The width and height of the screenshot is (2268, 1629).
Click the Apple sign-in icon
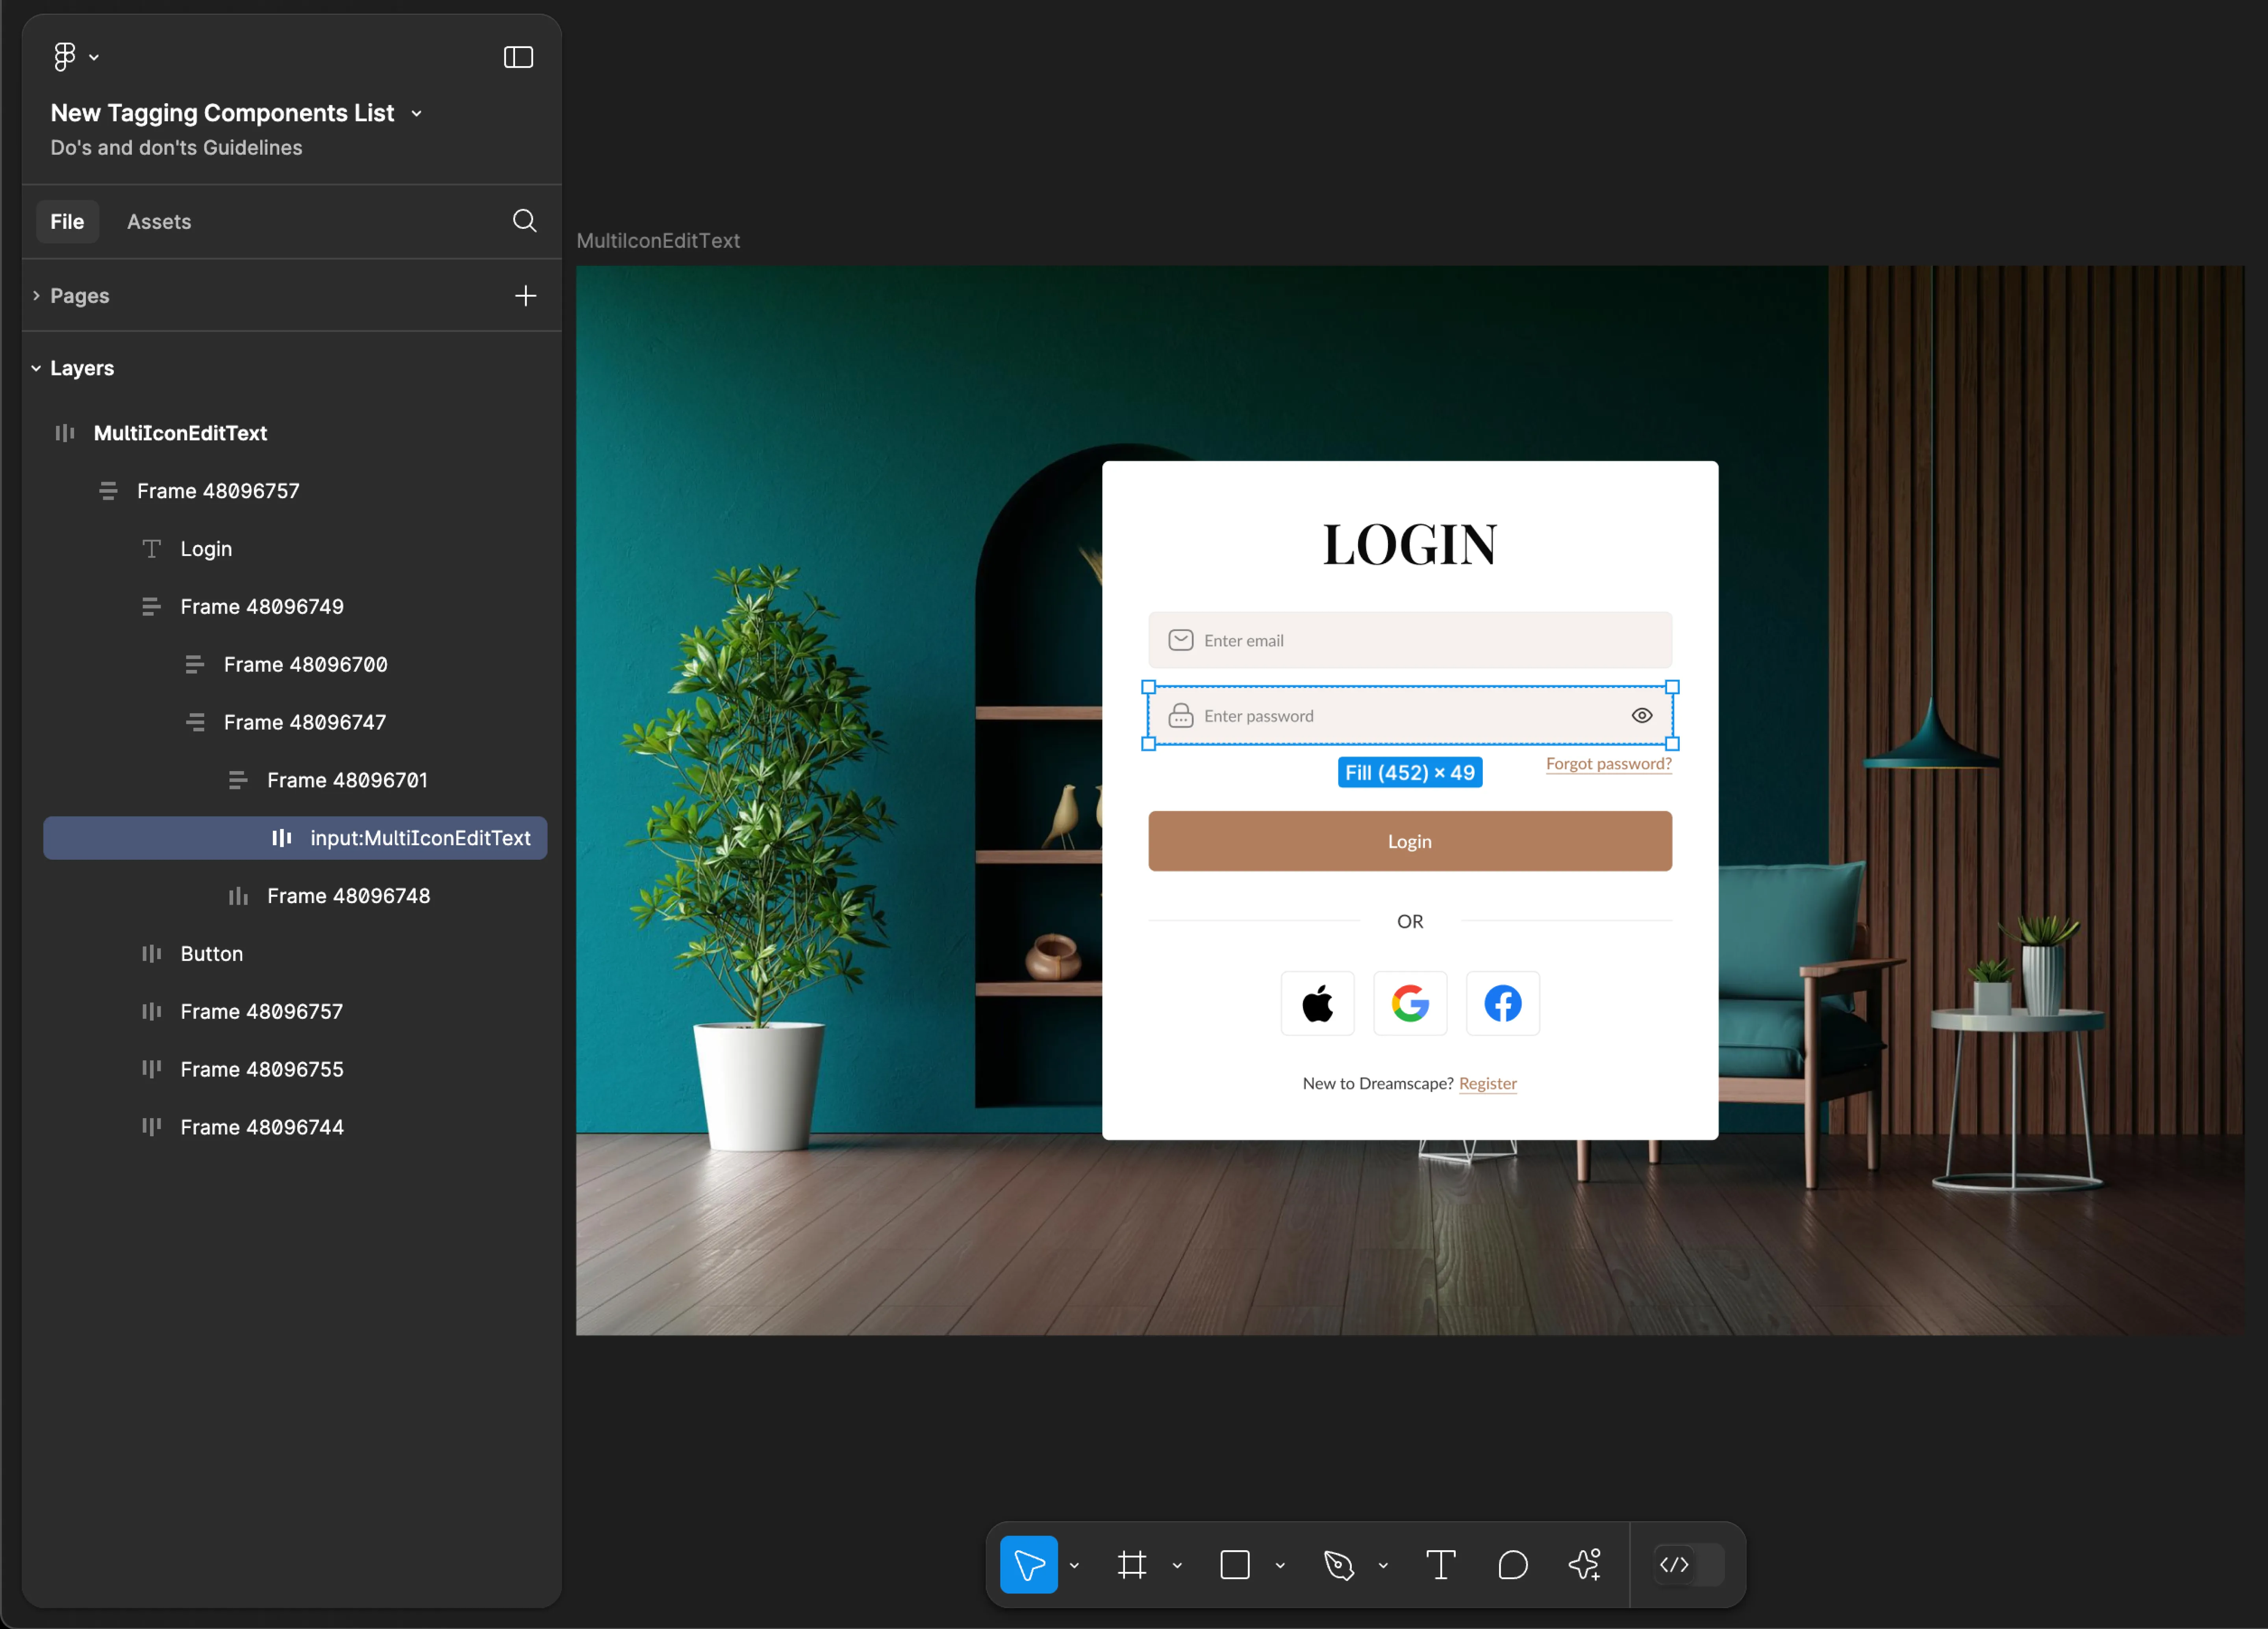click(x=1318, y=1004)
